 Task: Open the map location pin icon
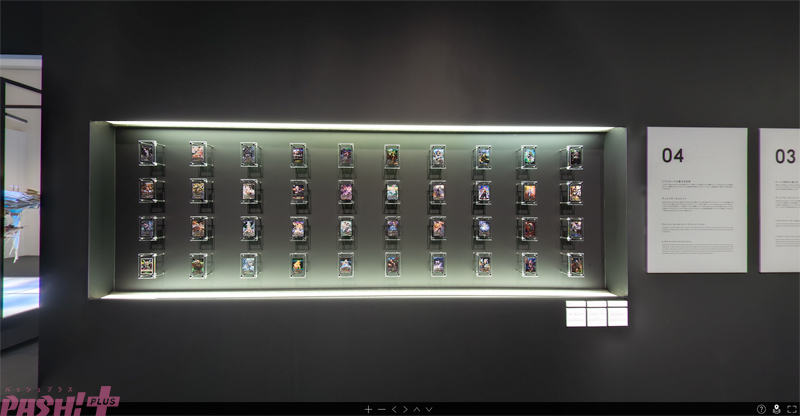coord(776,409)
